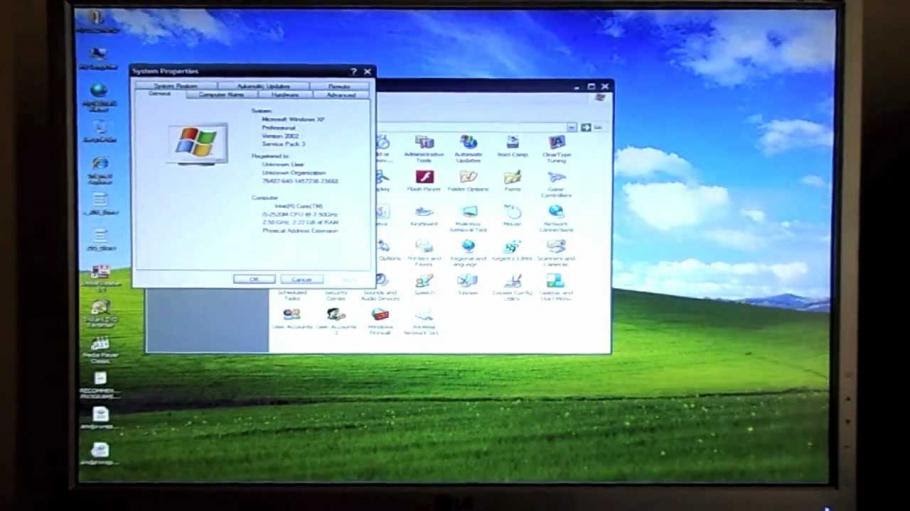Switch to the Computer Name tab
The height and width of the screenshot is (511, 910).
(x=221, y=94)
